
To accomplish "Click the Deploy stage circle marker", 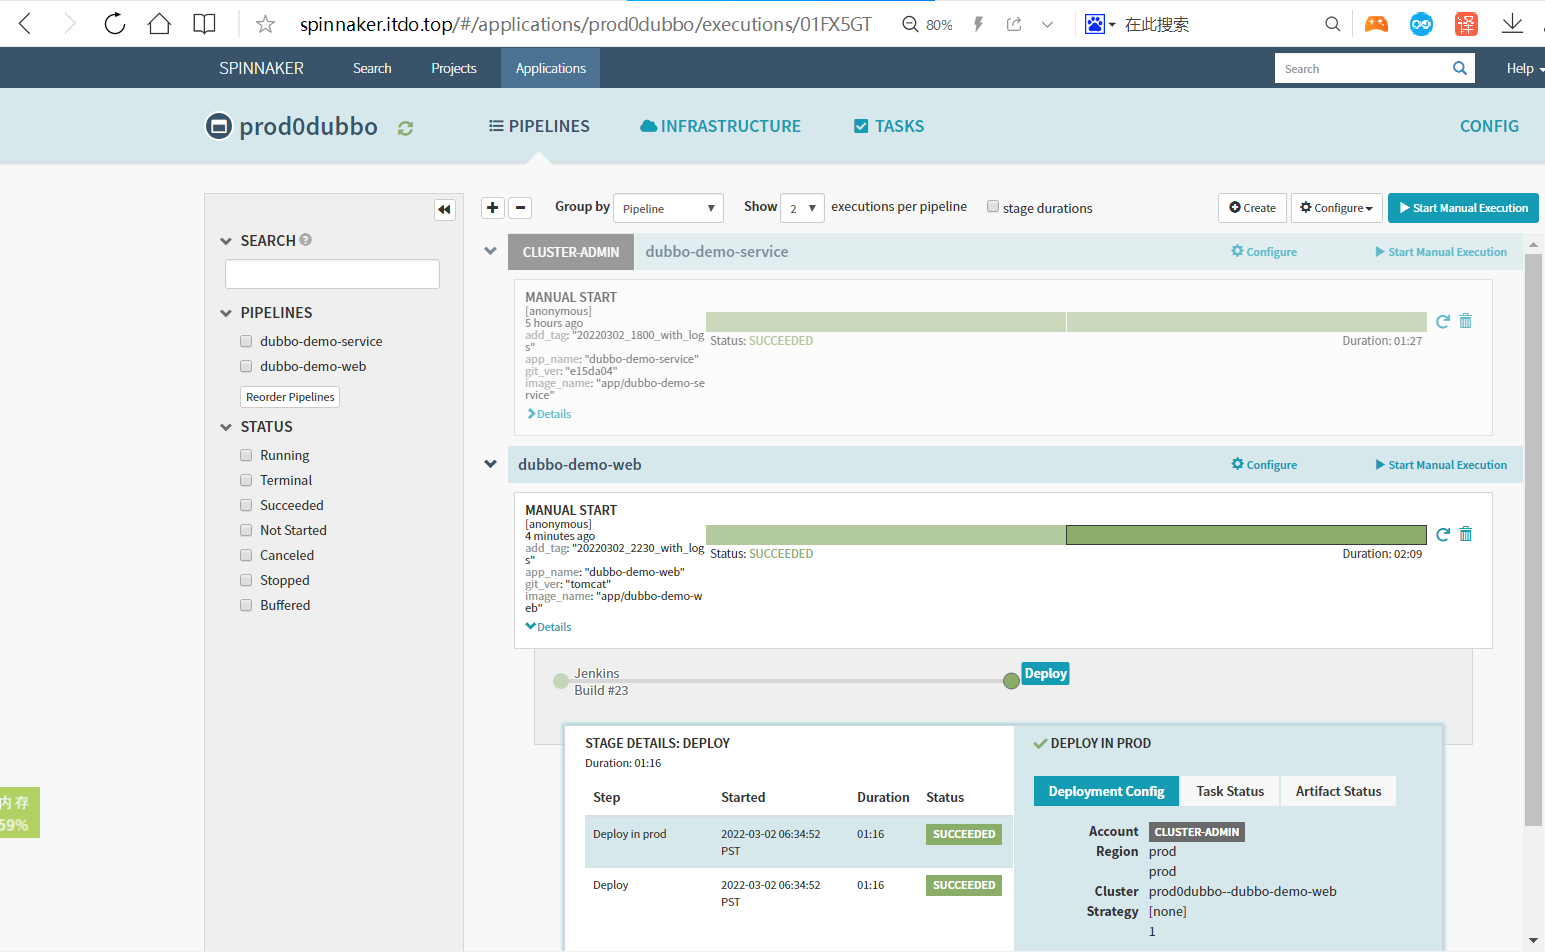I will (1011, 681).
